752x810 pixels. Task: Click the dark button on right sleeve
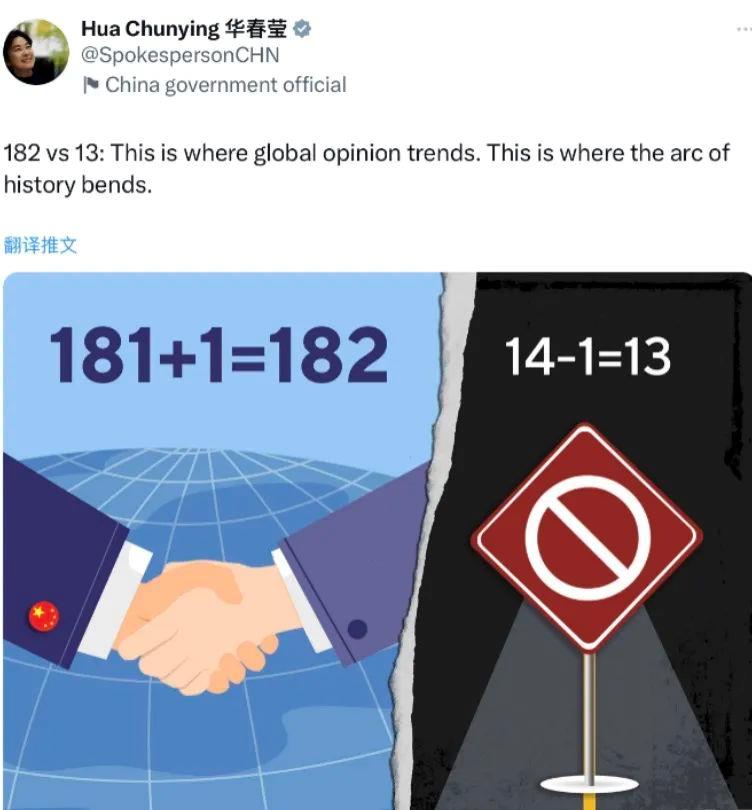click(357, 629)
